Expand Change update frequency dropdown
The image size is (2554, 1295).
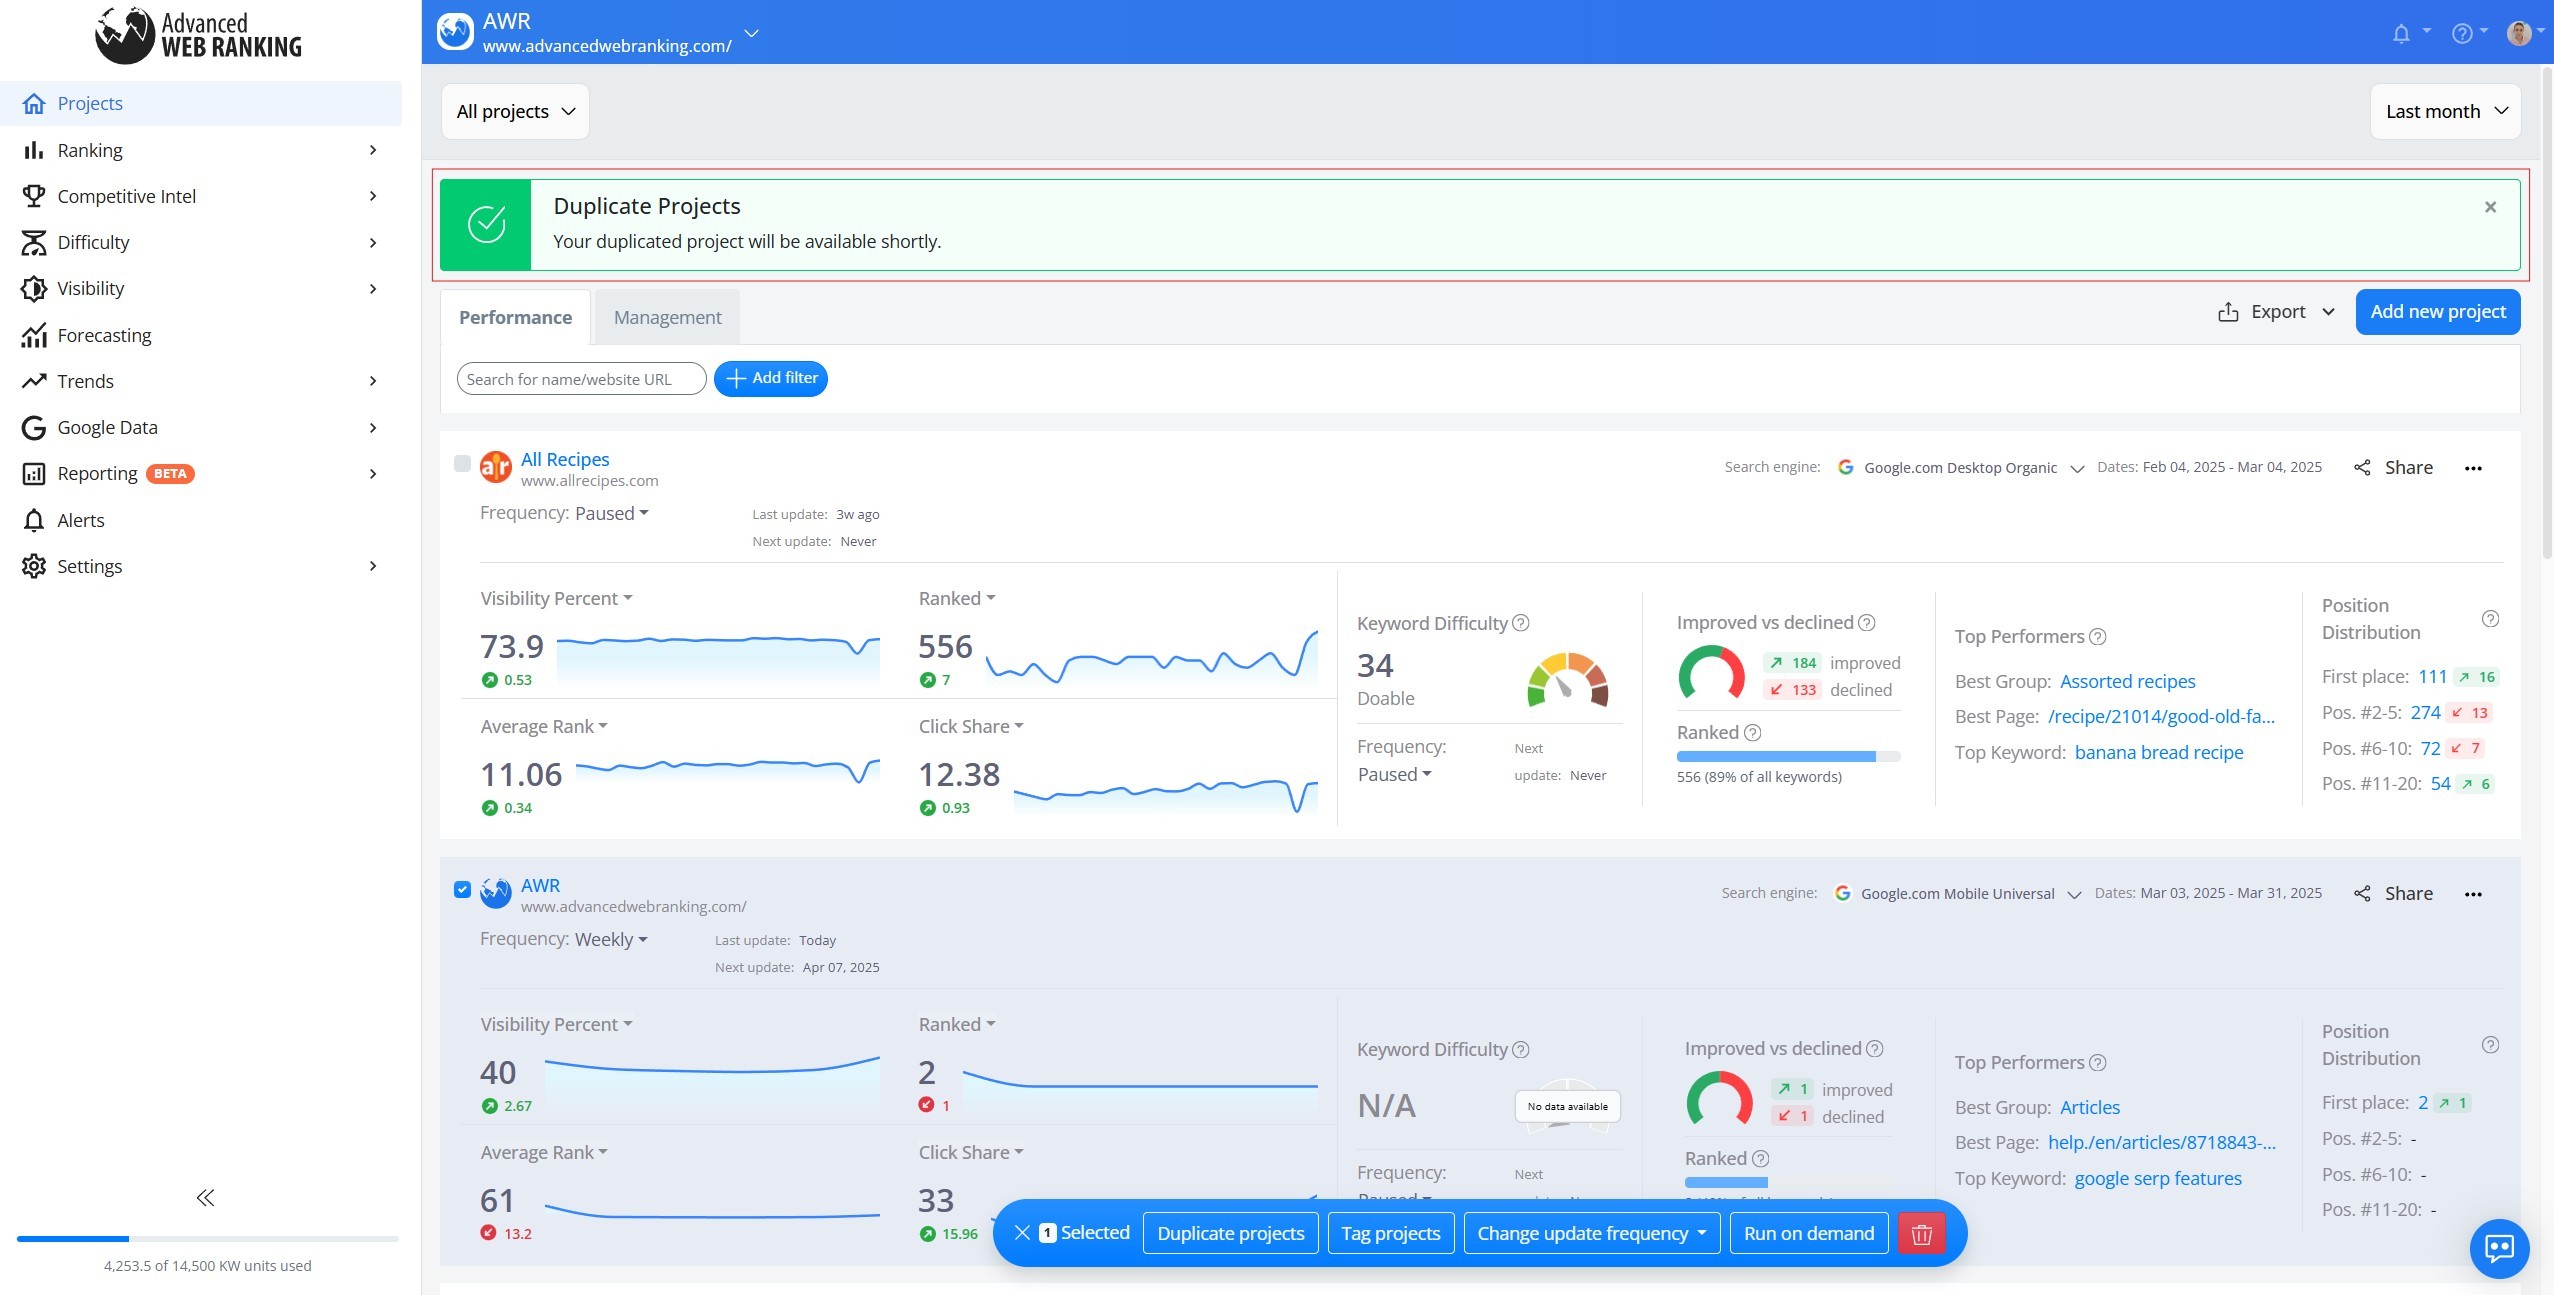pos(1591,1233)
